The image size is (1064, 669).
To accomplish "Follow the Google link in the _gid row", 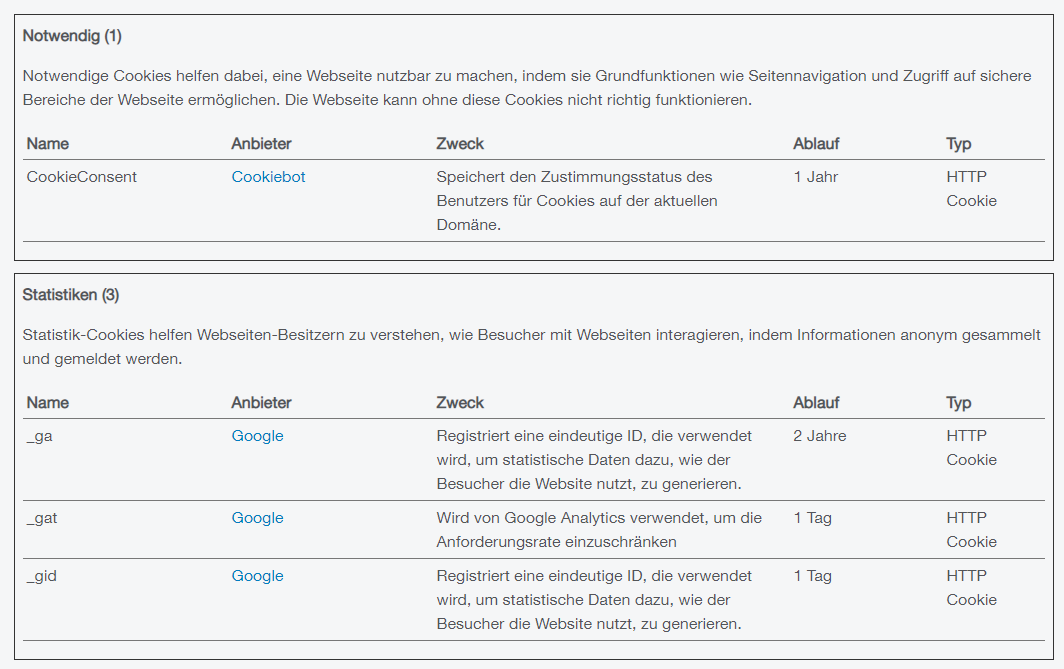I will pos(257,576).
